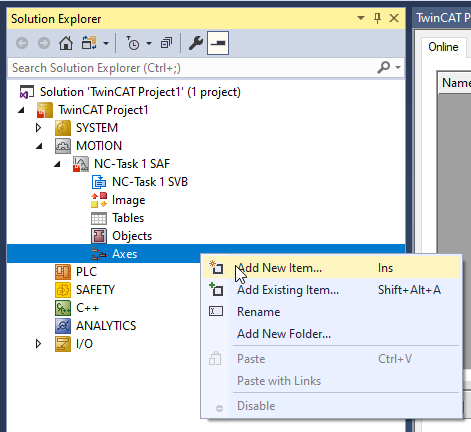This screenshot has width=471, height=432.
Task: Click the Home icon in Solution Explorer toolbar
Action: [x=66, y=43]
